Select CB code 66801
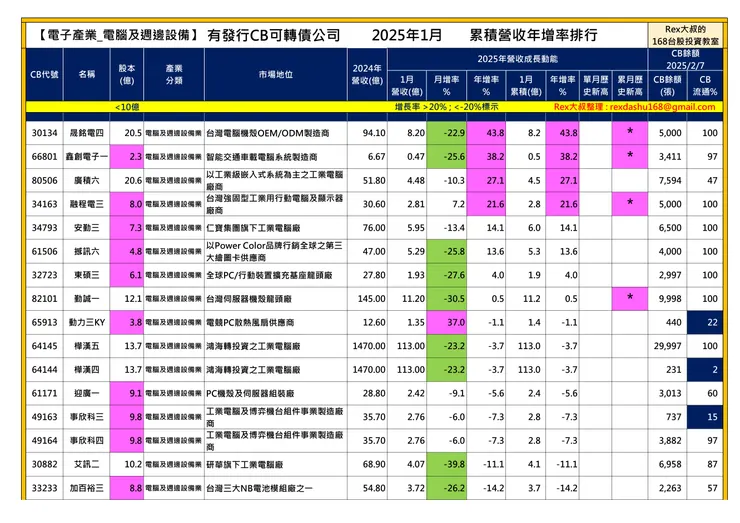 [44, 157]
